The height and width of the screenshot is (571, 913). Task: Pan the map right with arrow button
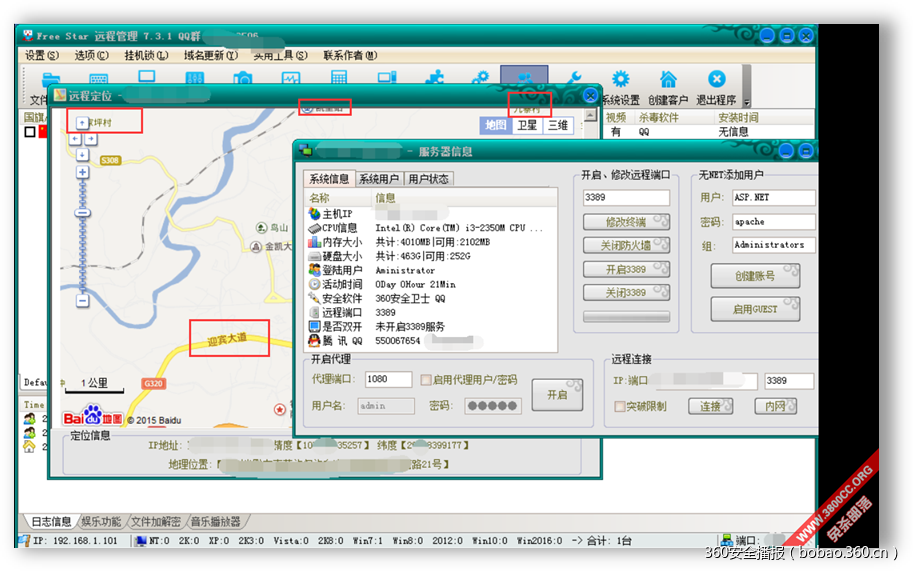[91, 139]
